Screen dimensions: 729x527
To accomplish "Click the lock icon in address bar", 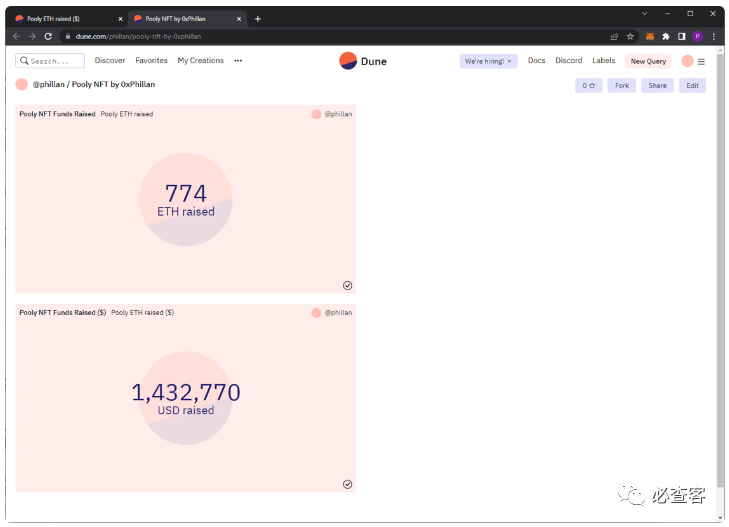I will point(68,36).
